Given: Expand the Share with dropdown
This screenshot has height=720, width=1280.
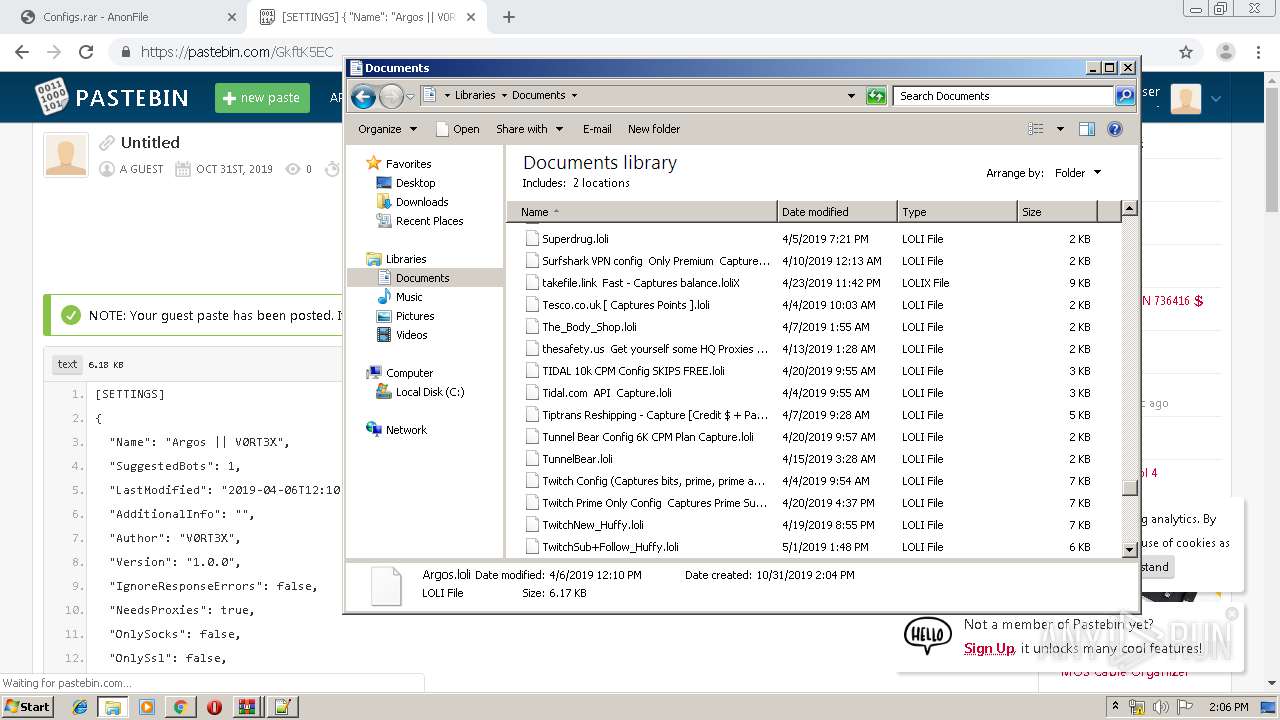Looking at the screenshot, I should pyautogui.click(x=530, y=129).
